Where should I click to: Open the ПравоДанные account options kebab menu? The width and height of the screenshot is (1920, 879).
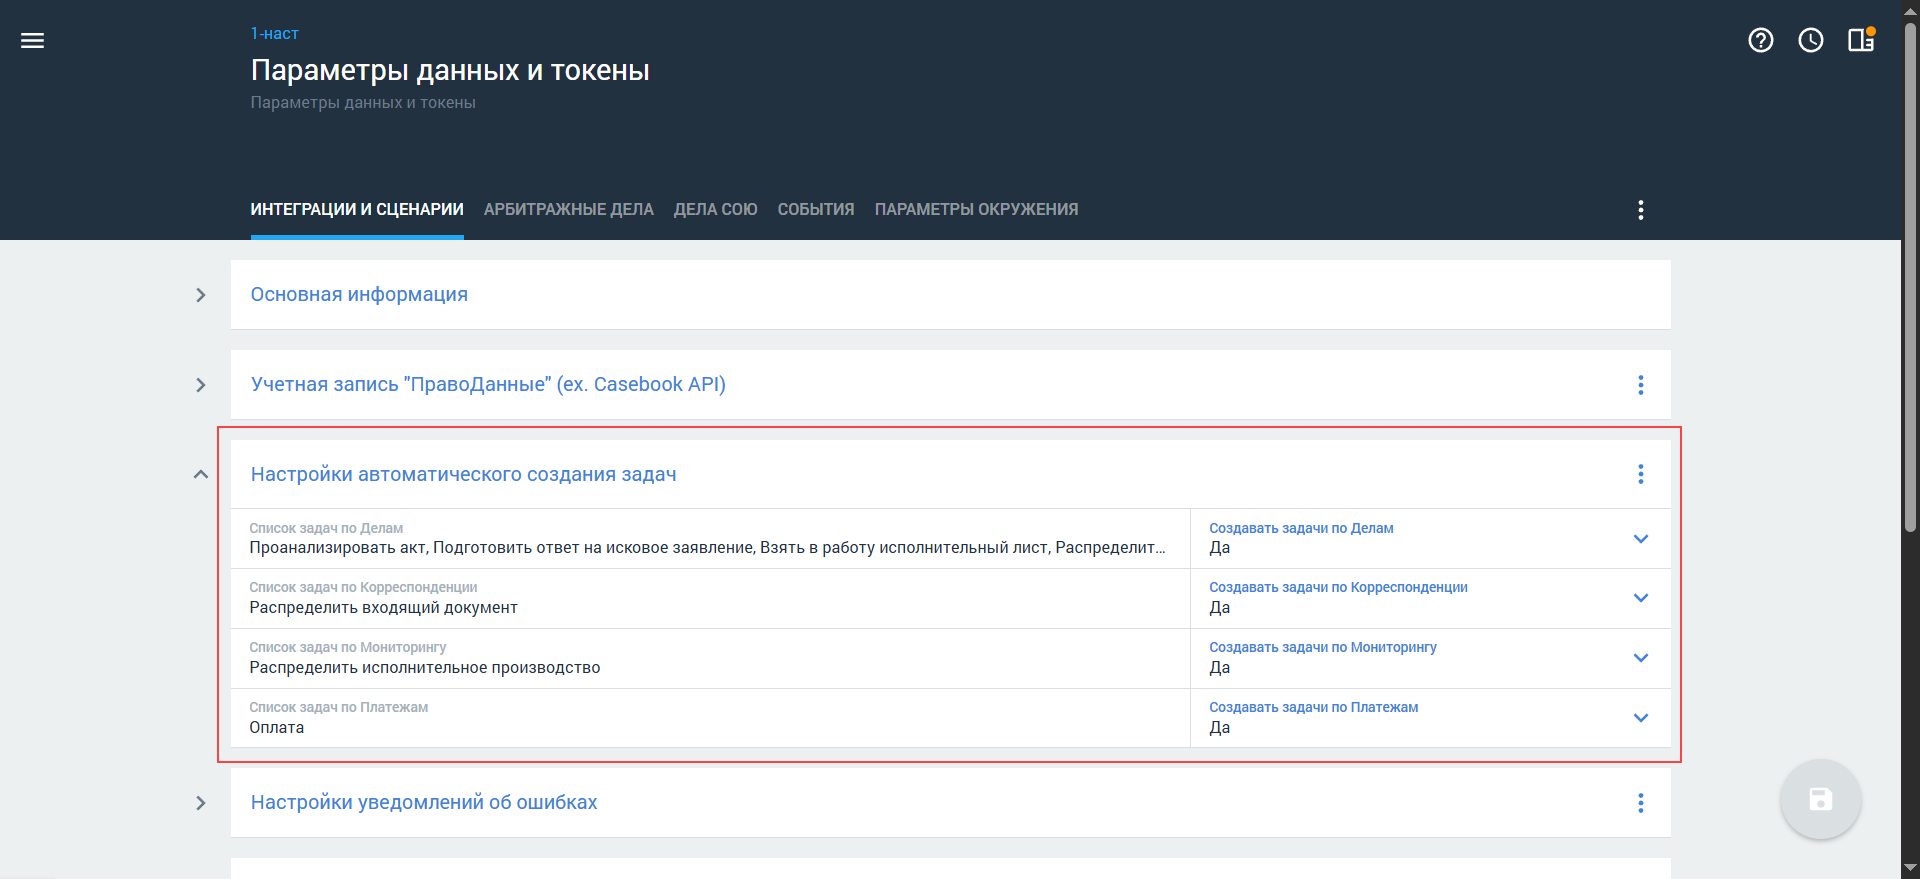[1641, 385]
